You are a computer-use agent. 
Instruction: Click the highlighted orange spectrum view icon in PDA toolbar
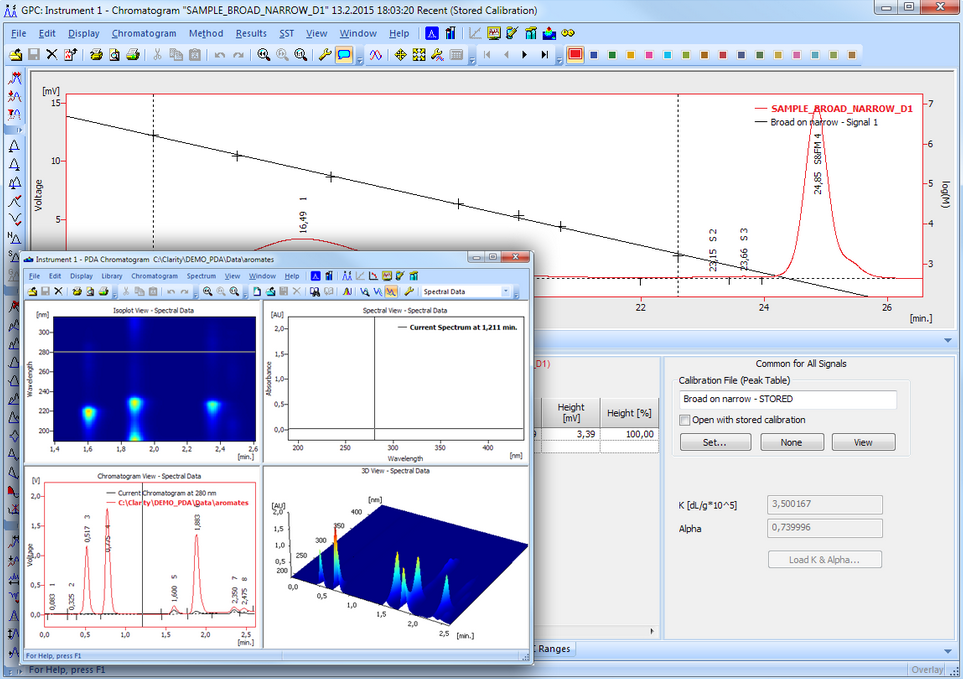tap(391, 291)
